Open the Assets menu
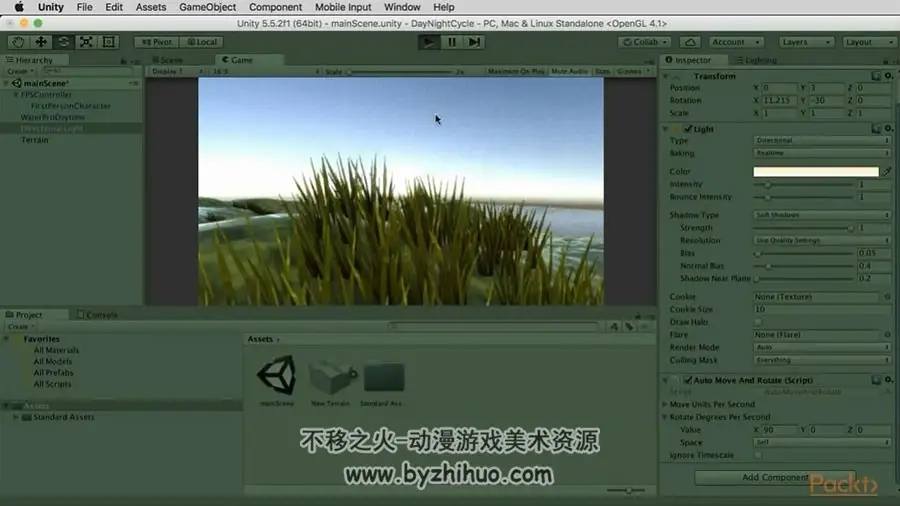This screenshot has height=506, width=900. [x=150, y=7]
